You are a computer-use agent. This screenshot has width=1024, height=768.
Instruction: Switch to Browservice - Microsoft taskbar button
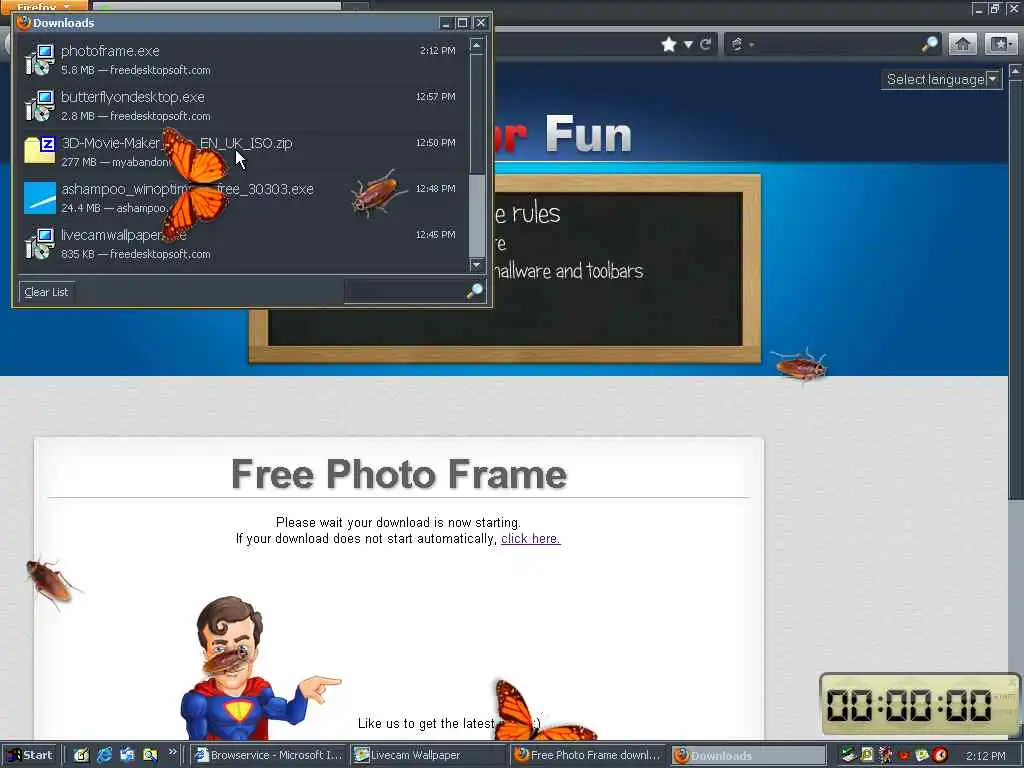[268, 756]
